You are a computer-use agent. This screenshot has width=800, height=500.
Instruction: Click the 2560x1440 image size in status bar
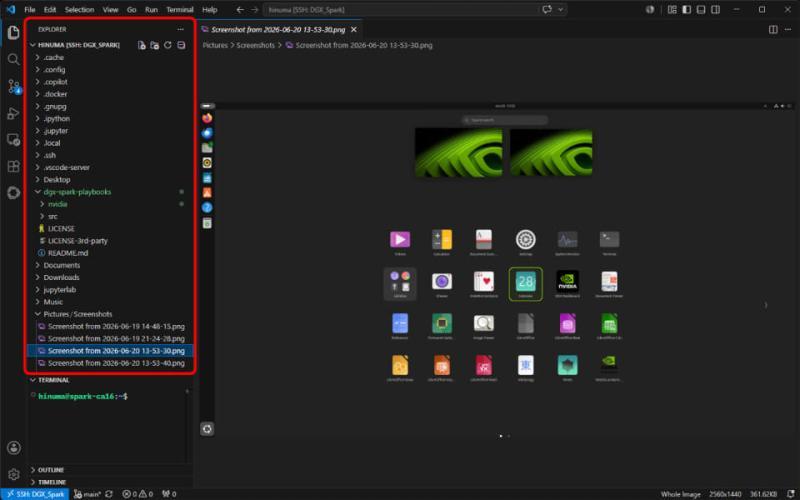pyautogui.click(x=724, y=494)
